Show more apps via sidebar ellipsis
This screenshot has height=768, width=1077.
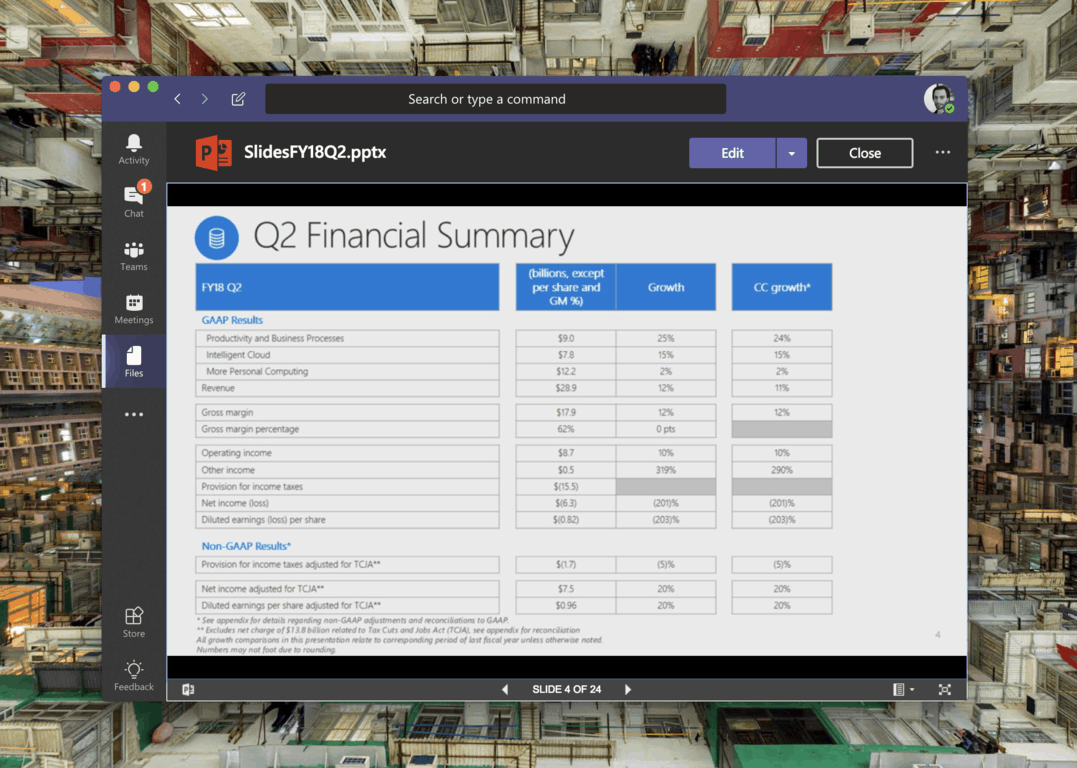pyautogui.click(x=134, y=414)
